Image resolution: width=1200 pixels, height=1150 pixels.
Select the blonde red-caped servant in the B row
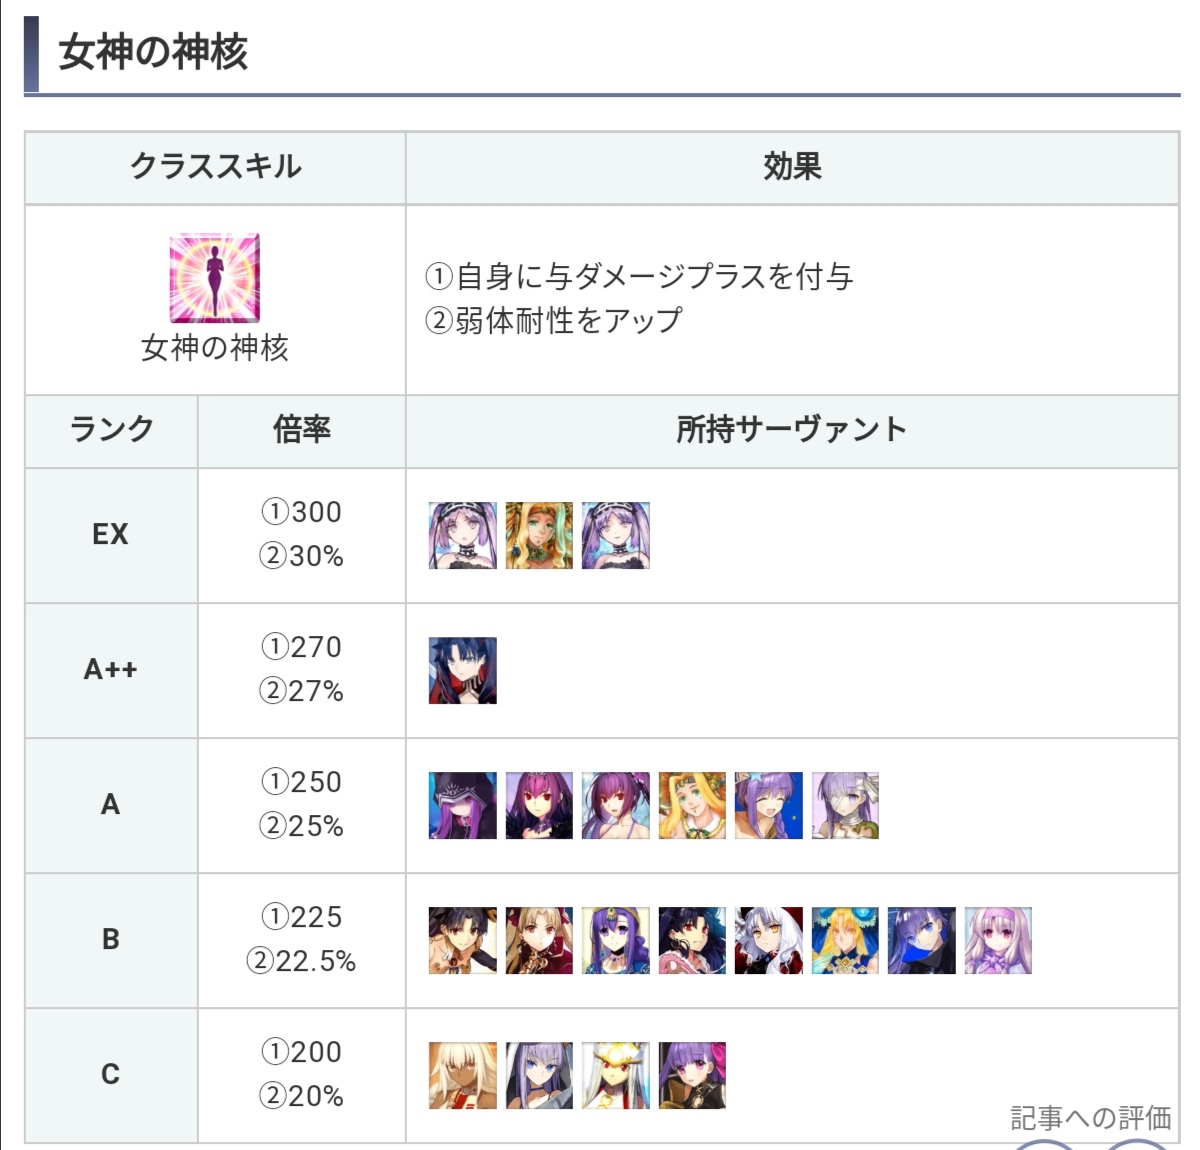539,941
